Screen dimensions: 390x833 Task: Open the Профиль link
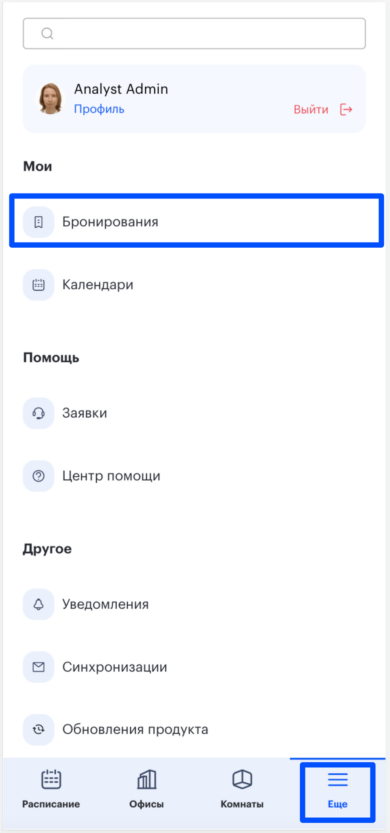pyautogui.click(x=99, y=109)
